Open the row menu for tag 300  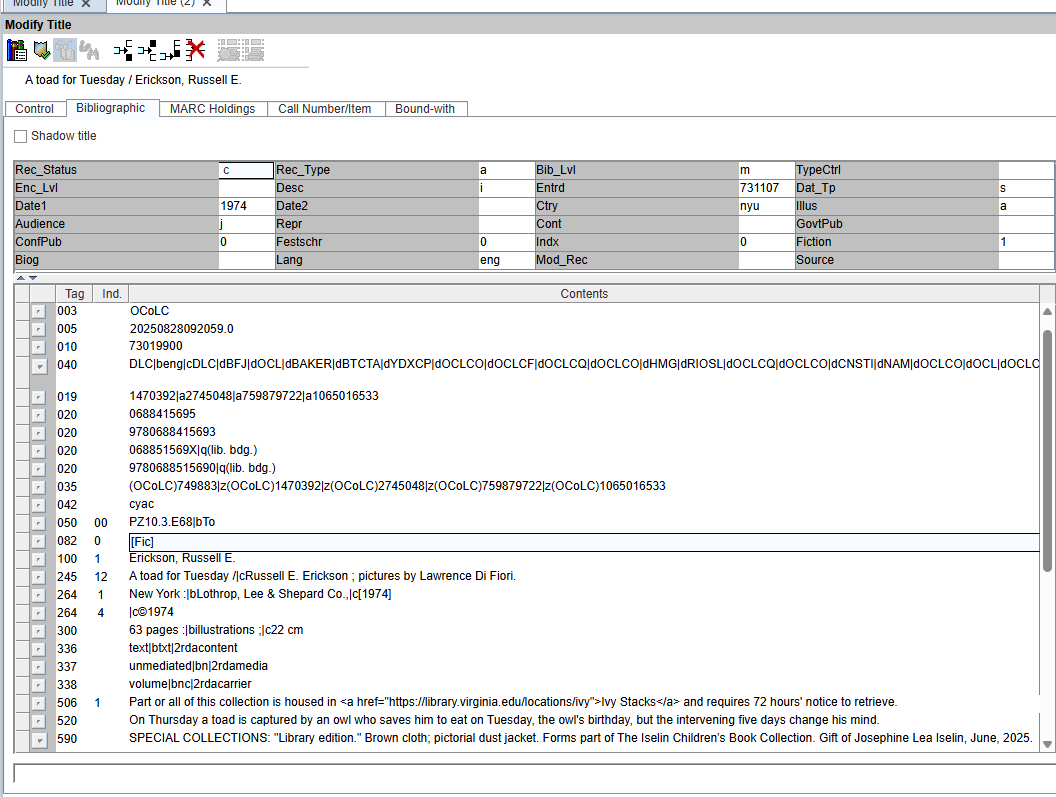click(38, 631)
